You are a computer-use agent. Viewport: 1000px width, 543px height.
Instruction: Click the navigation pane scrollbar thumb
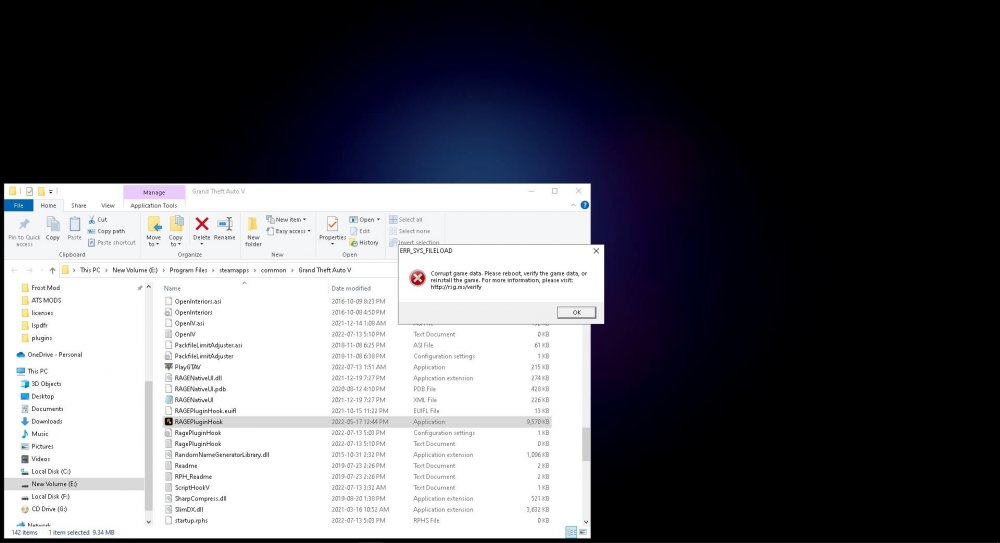tap(149, 444)
